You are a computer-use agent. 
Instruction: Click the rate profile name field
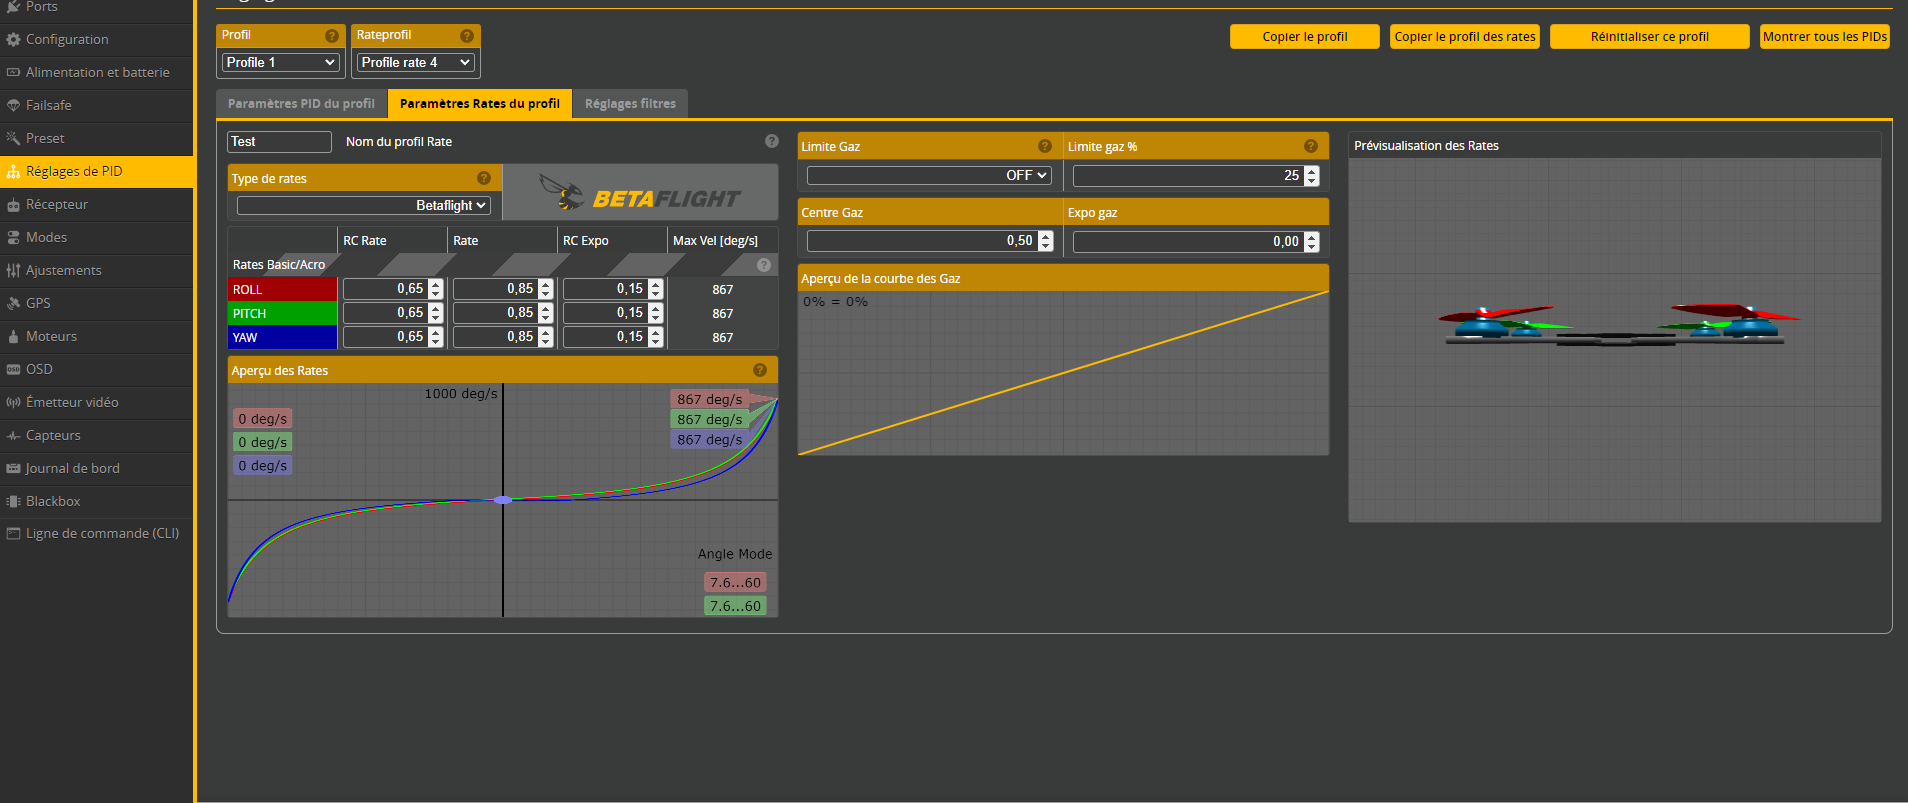279,142
